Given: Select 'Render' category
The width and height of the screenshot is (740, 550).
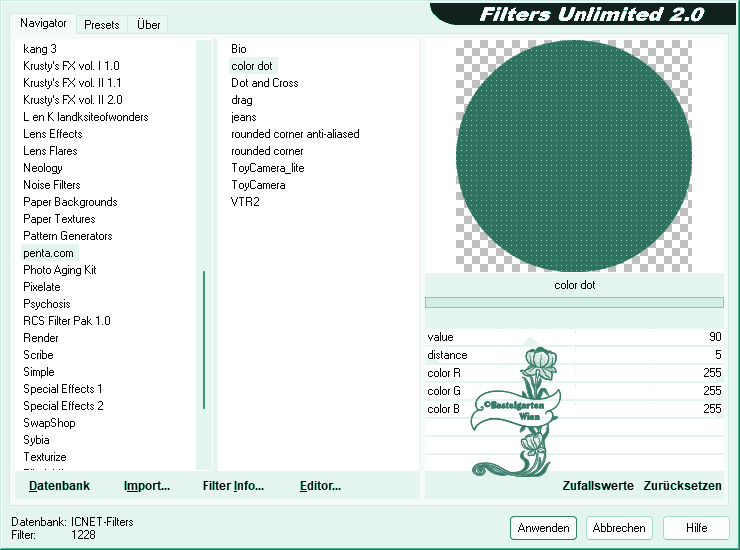Looking at the screenshot, I should point(41,338).
